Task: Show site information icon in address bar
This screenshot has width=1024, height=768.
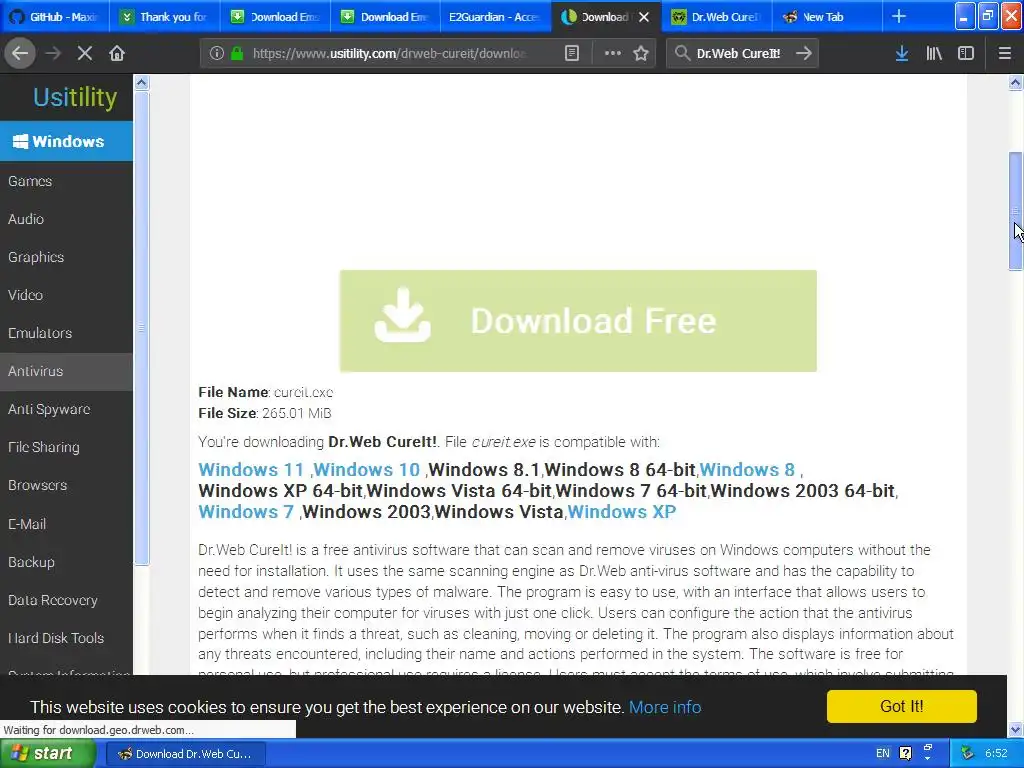Action: [x=217, y=54]
